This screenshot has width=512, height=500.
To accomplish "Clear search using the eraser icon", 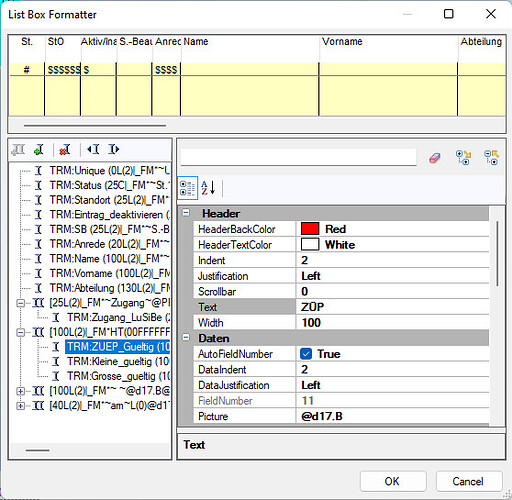I will 435,157.
